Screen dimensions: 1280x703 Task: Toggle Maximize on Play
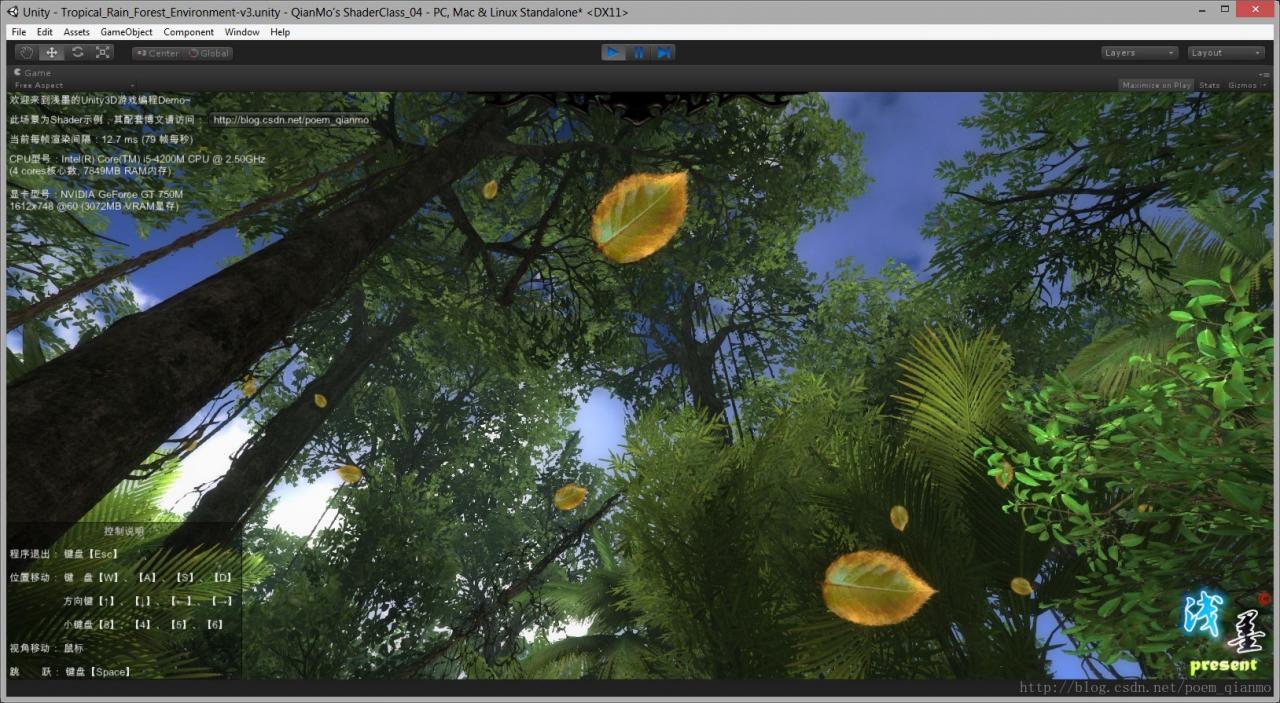coord(1156,85)
